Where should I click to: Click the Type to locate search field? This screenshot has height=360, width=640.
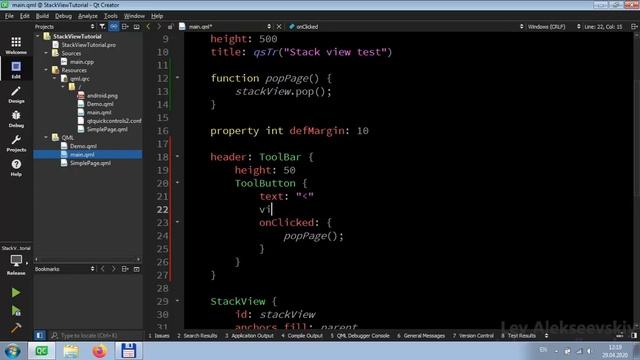[96, 336]
